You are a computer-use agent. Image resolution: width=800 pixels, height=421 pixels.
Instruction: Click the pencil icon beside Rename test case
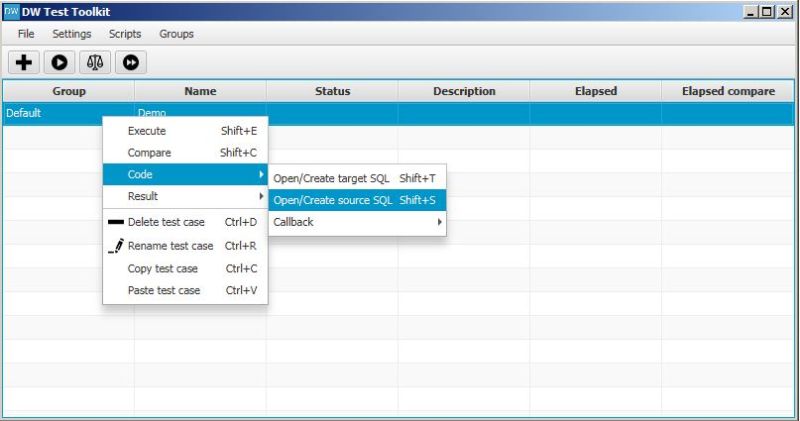pyautogui.click(x=116, y=246)
